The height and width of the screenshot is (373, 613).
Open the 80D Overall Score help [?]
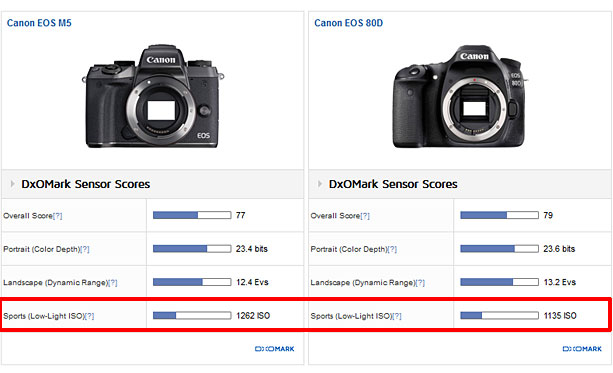point(365,216)
